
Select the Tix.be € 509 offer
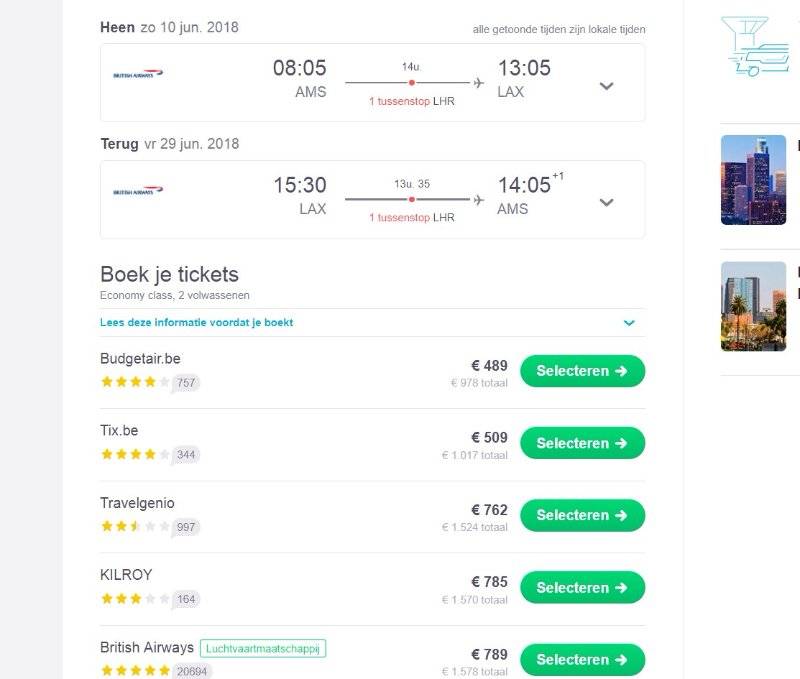pos(582,443)
